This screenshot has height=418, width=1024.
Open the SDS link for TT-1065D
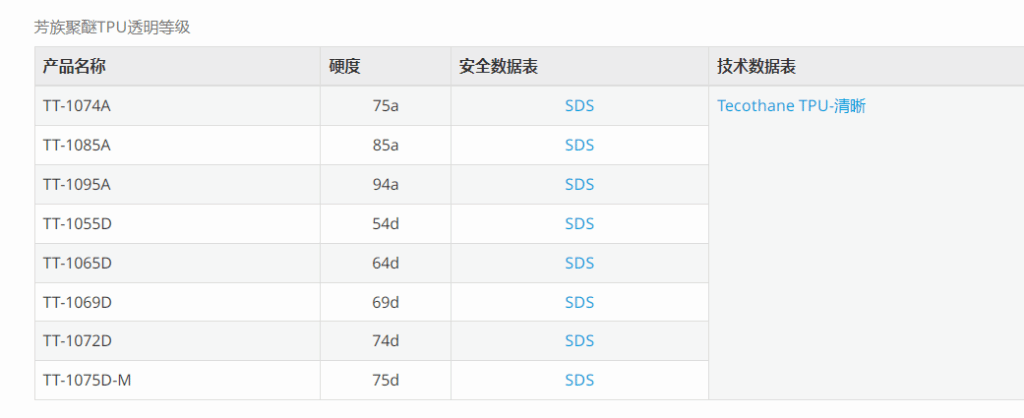pos(579,263)
